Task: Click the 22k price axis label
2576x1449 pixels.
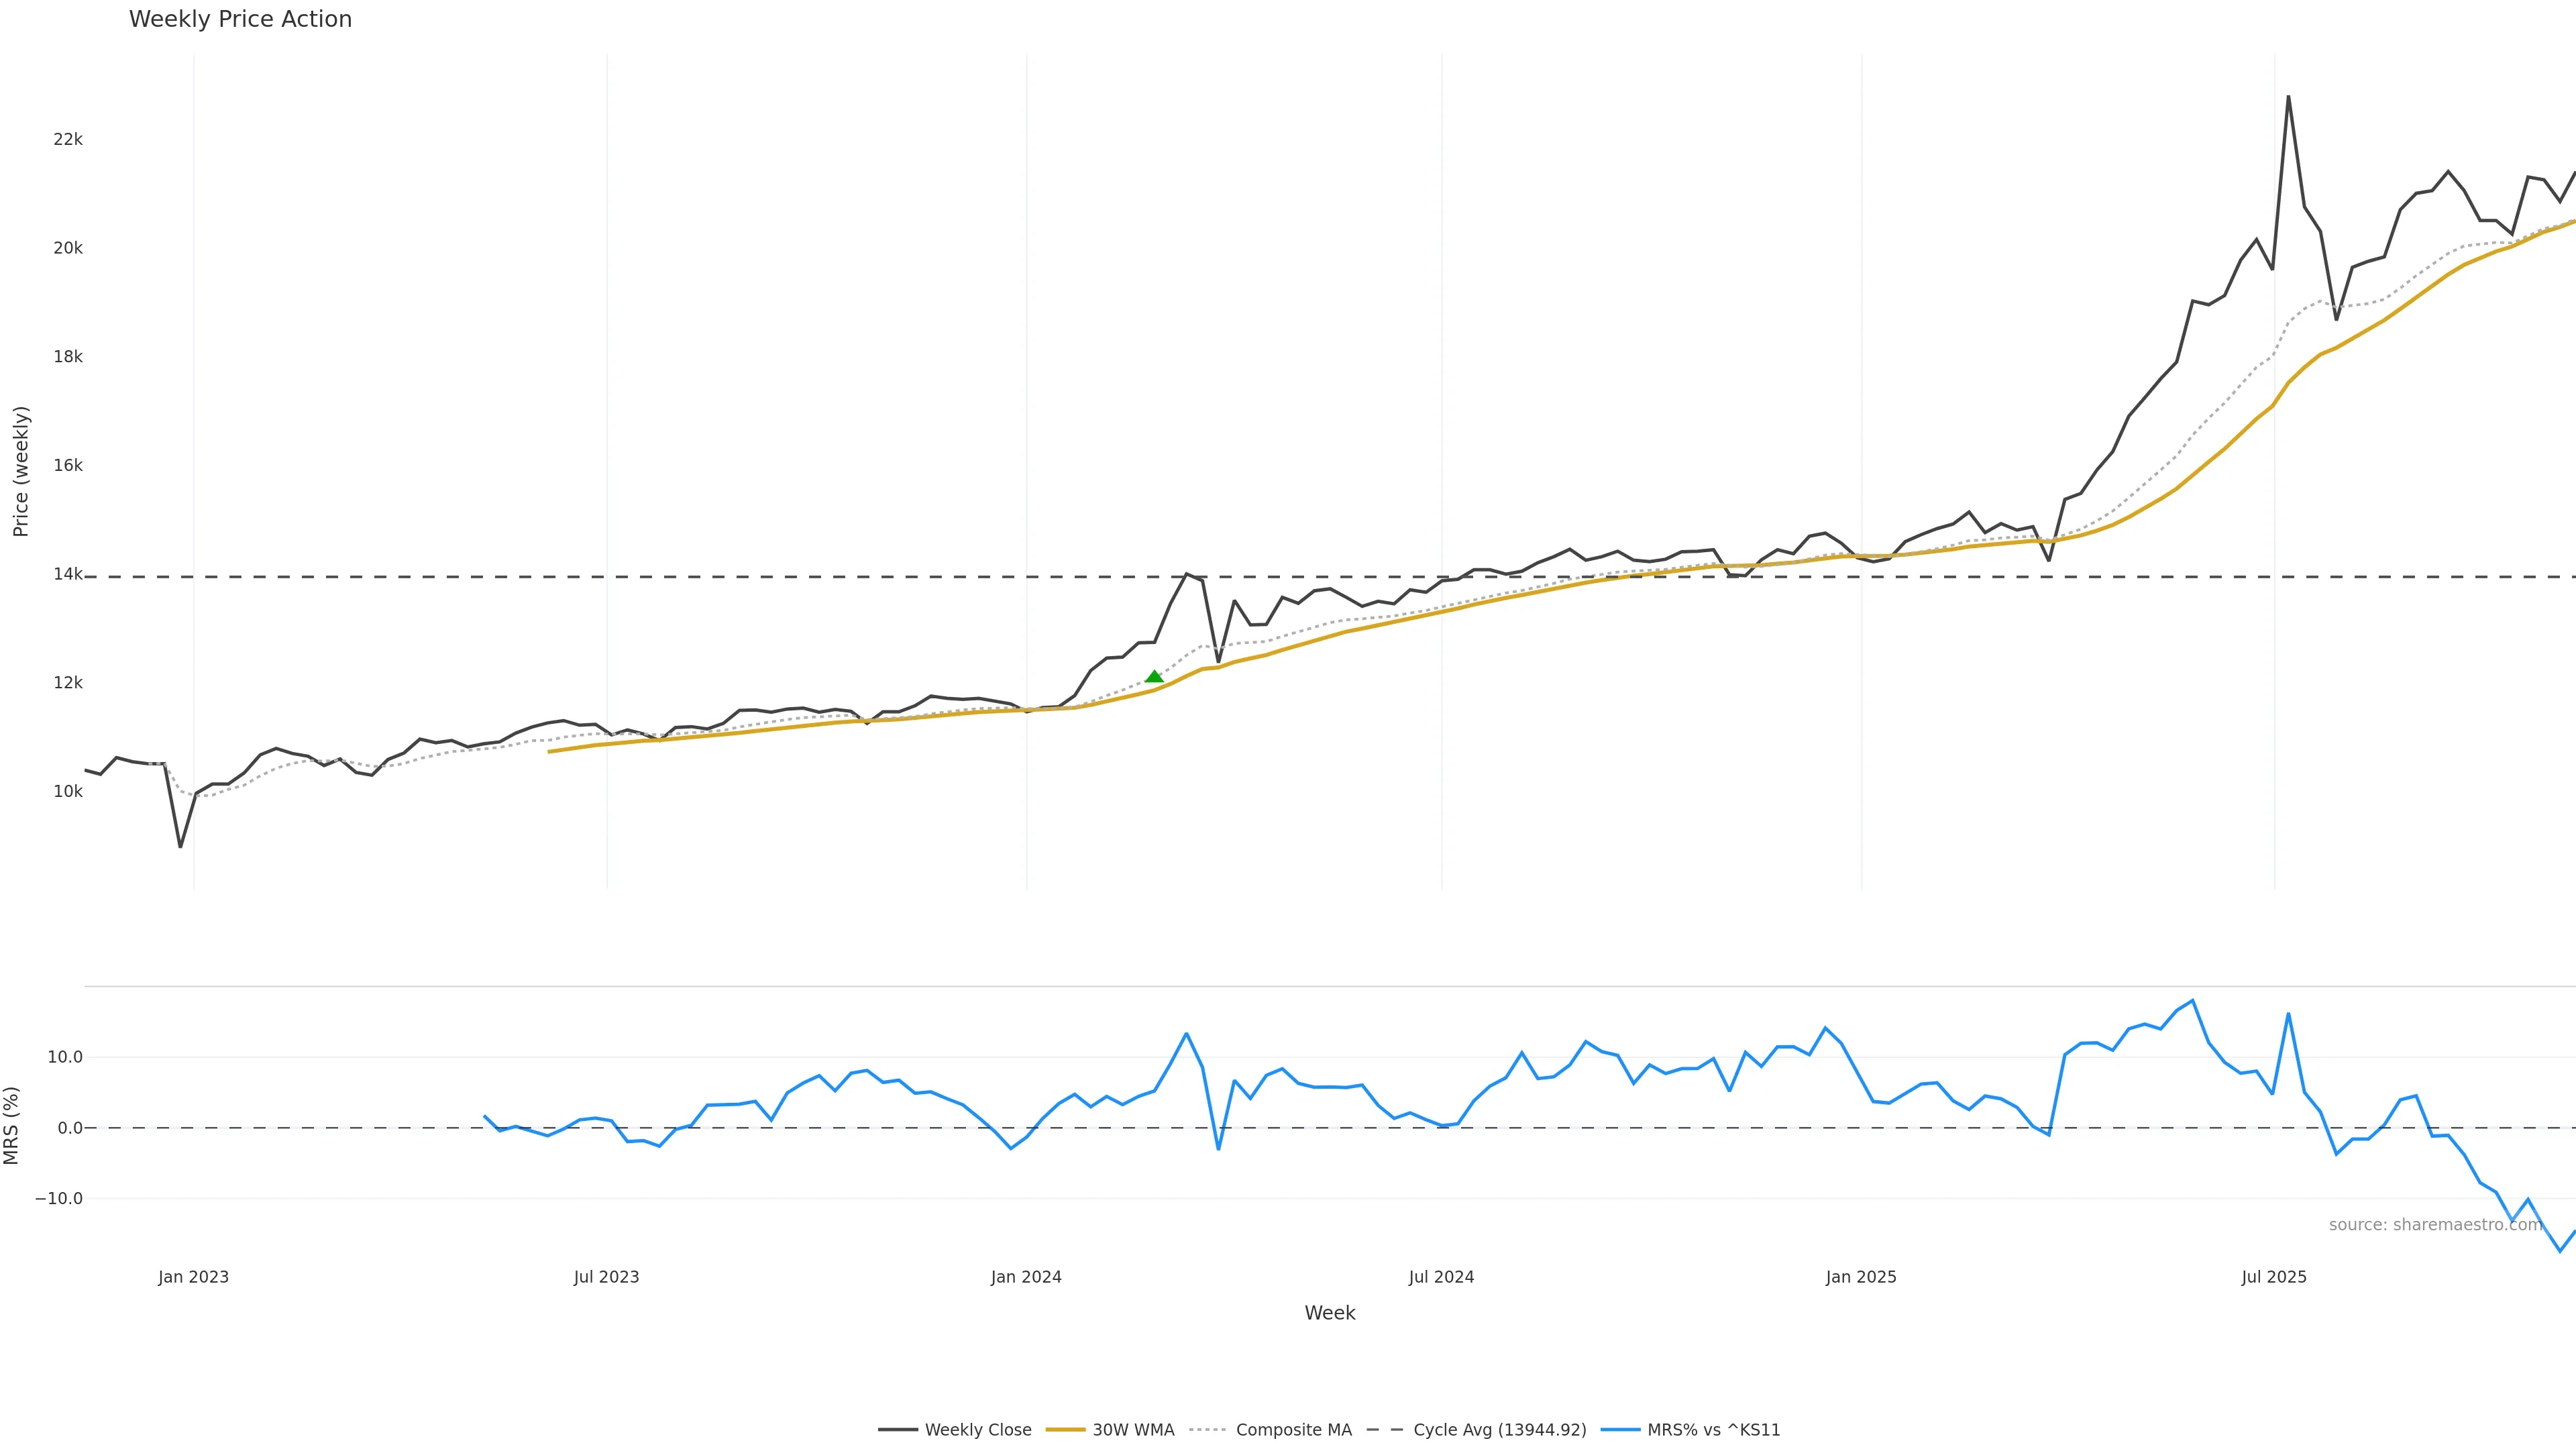Action: (x=68, y=140)
